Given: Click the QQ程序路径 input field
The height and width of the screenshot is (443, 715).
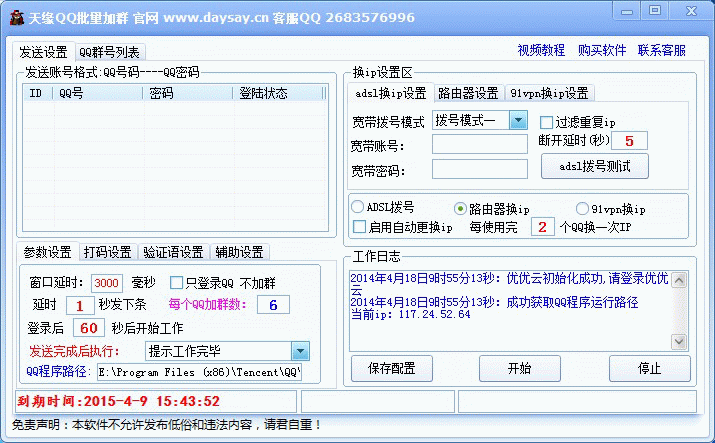Looking at the screenshot, I should pyautogui.click(x=199, y=372).
